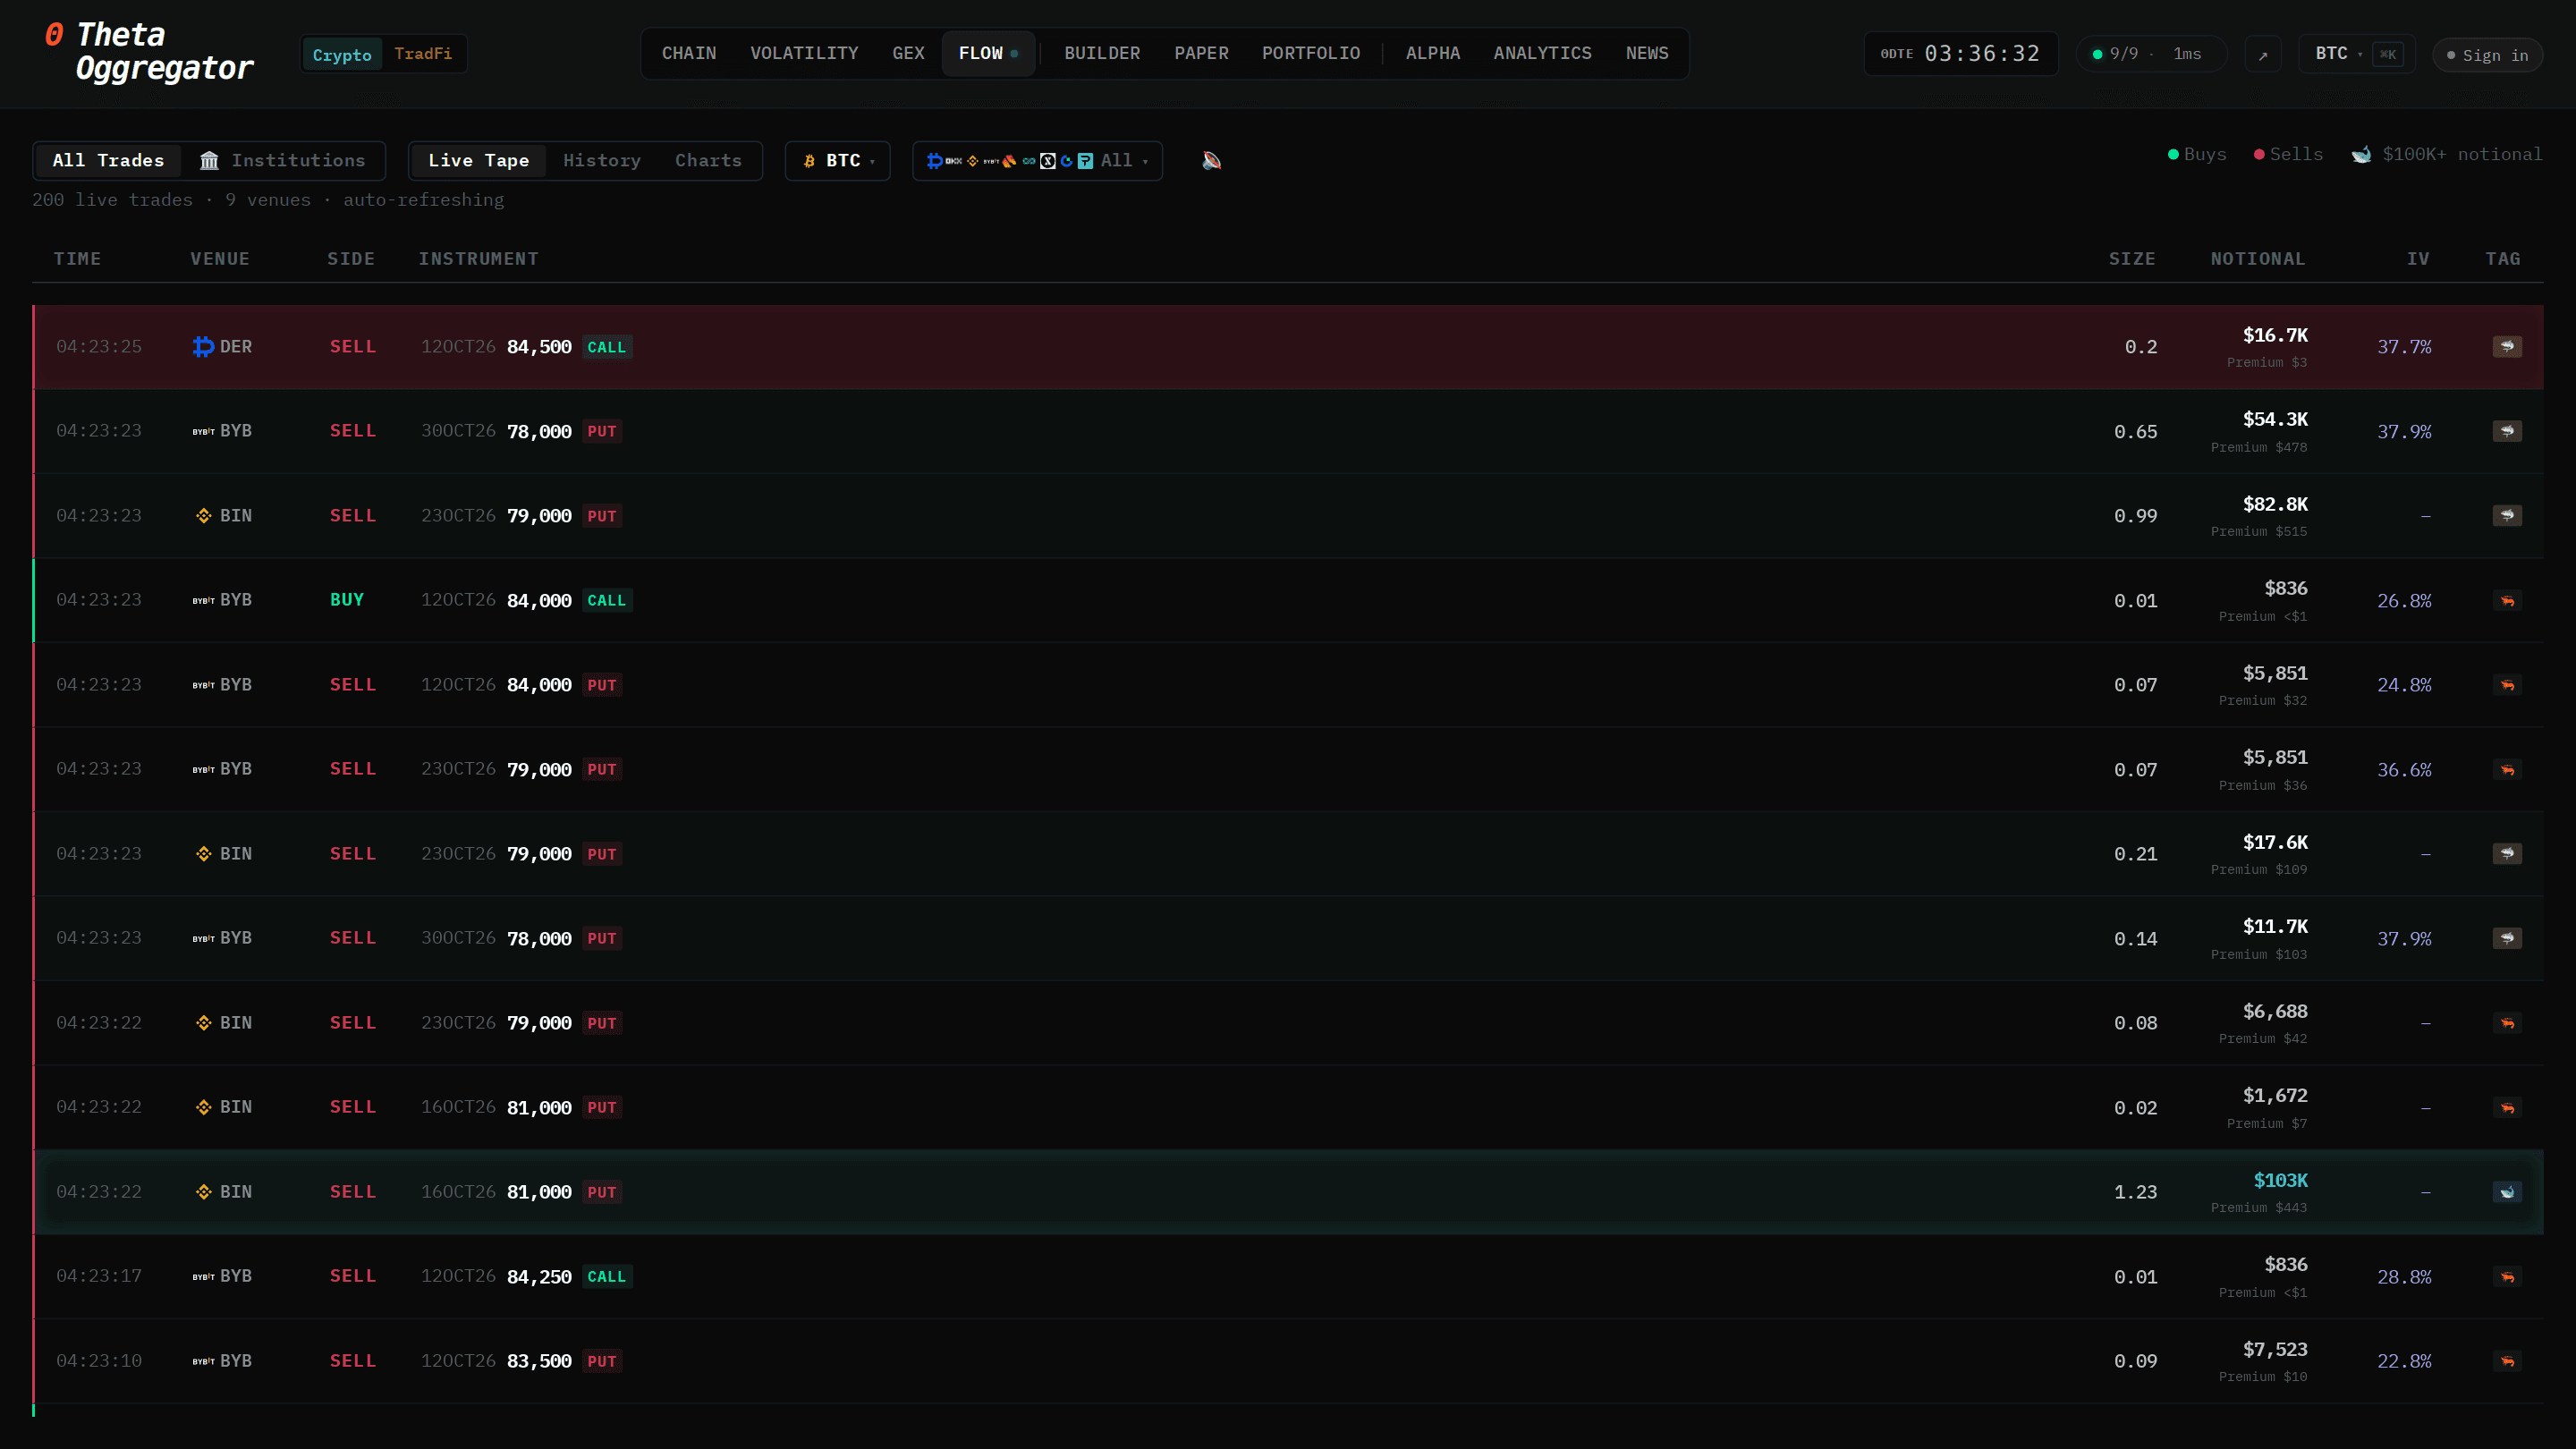Viewport: 2576px width, 1449px height.
Task: Click the tag icon on the $54.3K row
Action: (x=2507, y=431)
